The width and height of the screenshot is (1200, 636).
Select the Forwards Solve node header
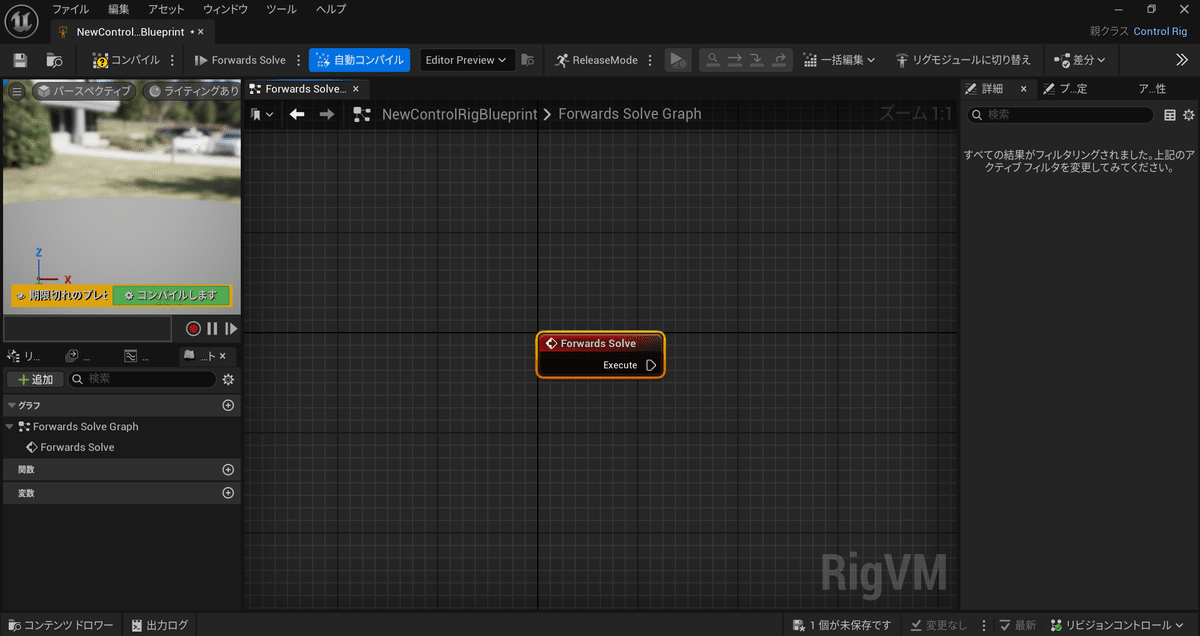(x=600, y=343)
